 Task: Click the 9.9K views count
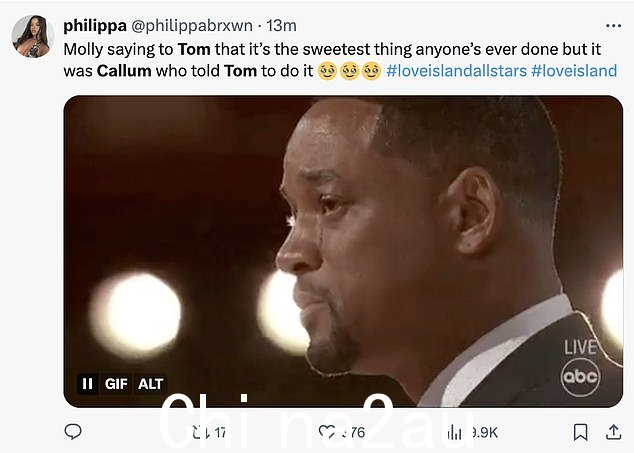pyautogui.click(x=484, y=433)
